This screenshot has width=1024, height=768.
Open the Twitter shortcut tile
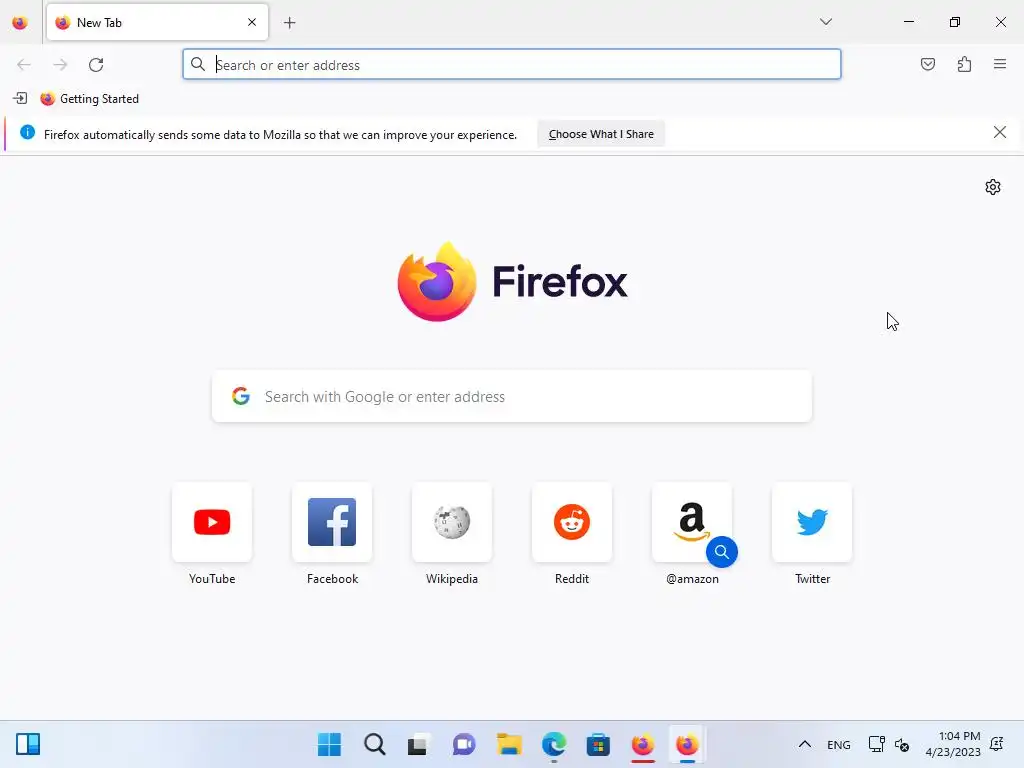tap(812, 522)
